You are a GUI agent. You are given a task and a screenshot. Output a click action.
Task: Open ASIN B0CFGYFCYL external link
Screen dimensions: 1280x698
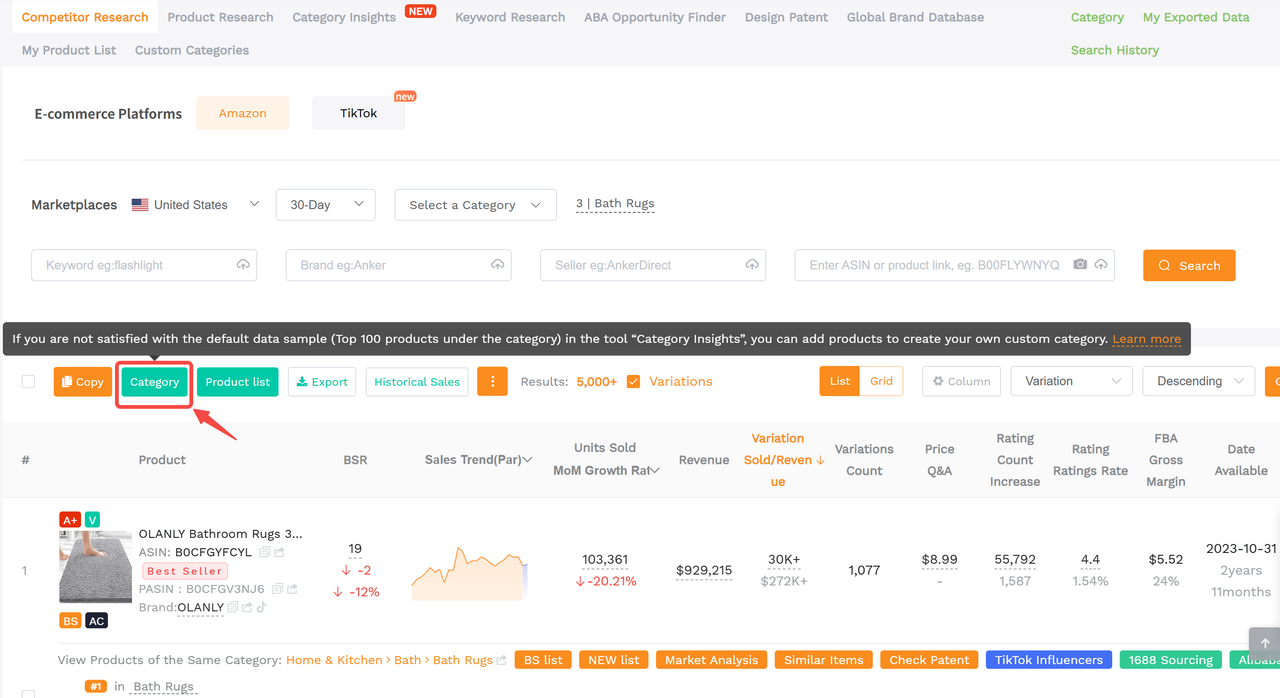279,552
